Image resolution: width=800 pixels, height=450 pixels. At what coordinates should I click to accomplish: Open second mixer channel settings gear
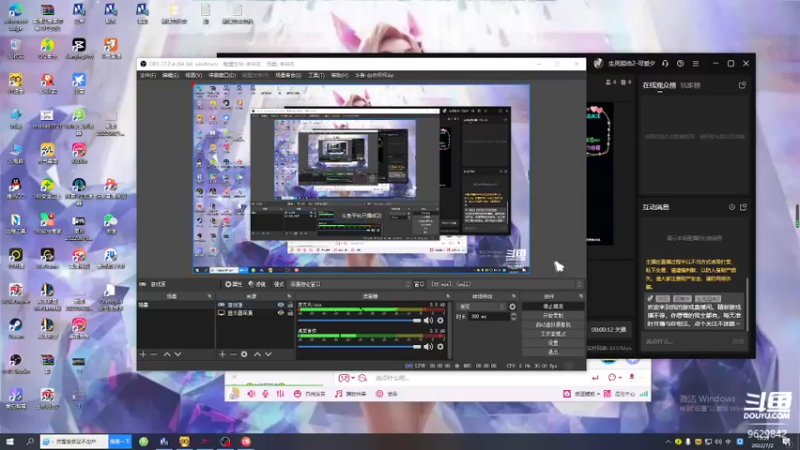[440, 346]
